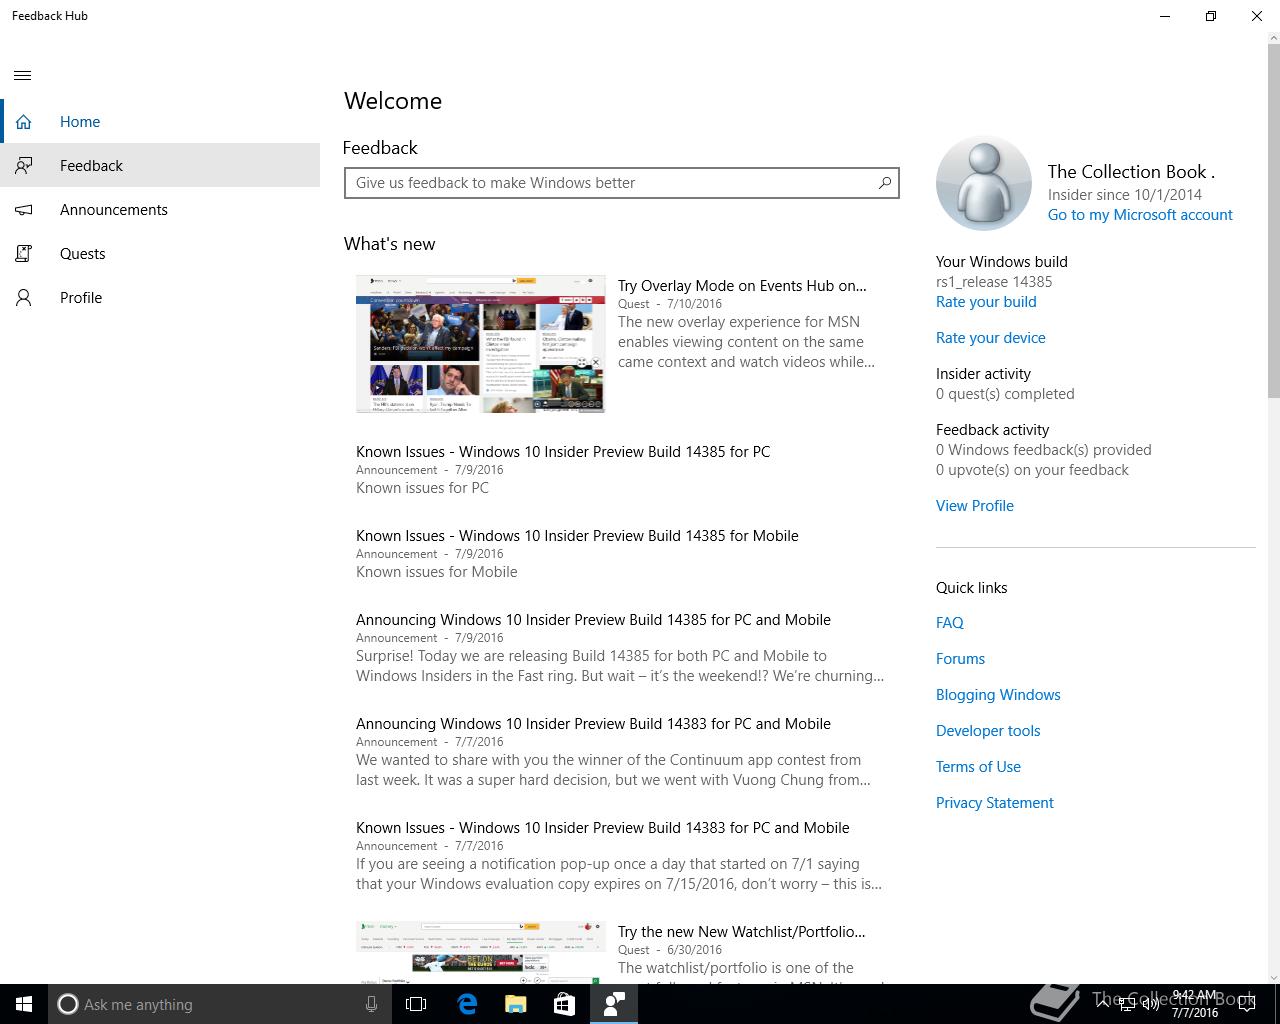Click the scrollbar down arrow

[x=1273, y=976]
